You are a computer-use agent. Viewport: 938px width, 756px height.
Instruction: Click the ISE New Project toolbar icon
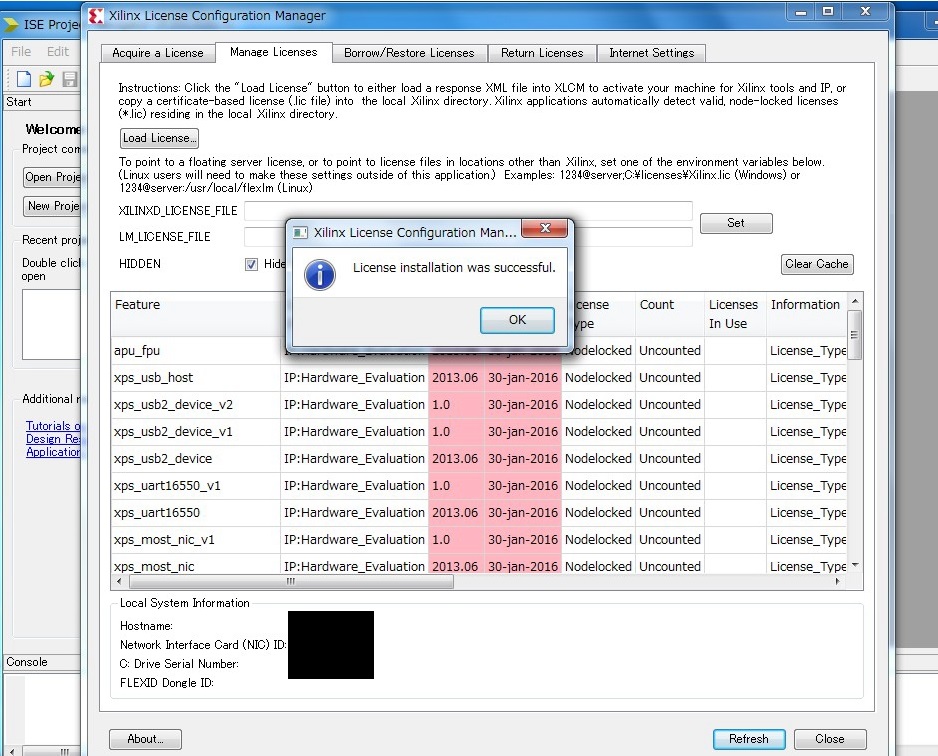pyautogui.click(x=24, y=78)
